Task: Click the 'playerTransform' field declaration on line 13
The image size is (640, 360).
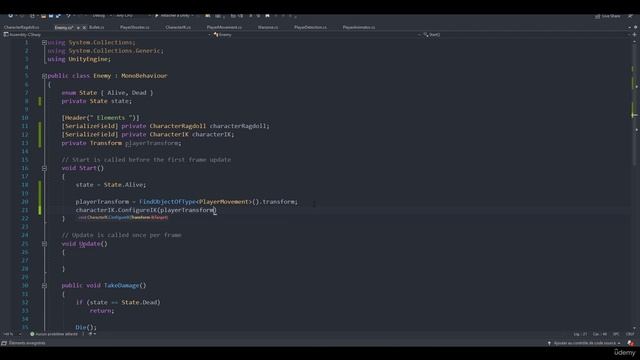Action: [153, 143]
